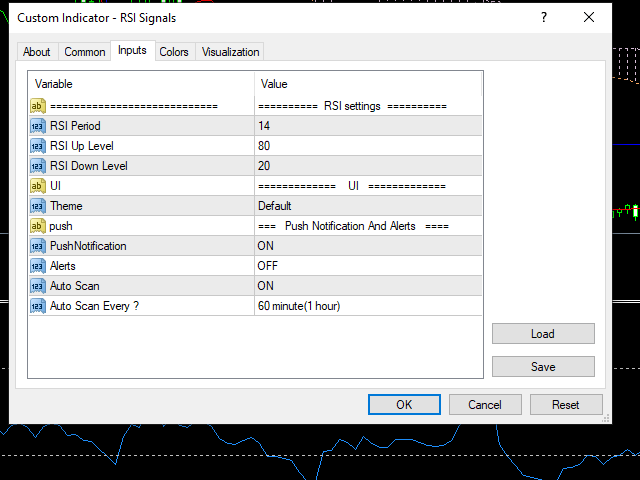The height and width of the screenshot is (480, 640).
Task: Open the 60 minute(1 hour) interval value
Action: point(368,306)
